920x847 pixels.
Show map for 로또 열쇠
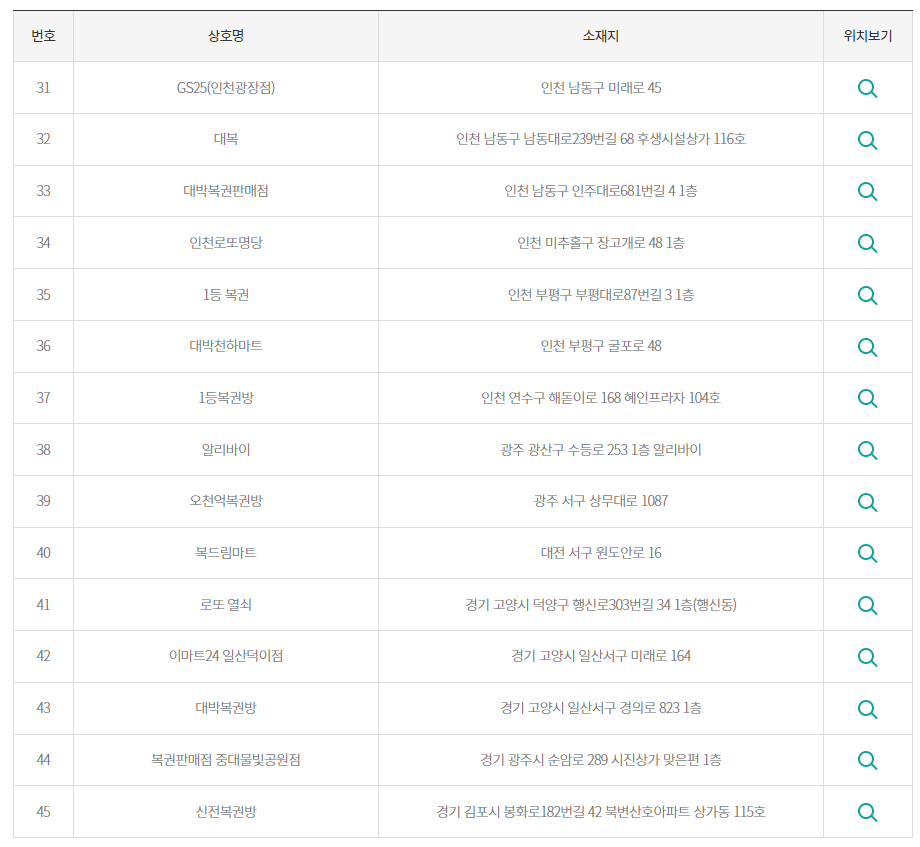click(x=867, y=605)
